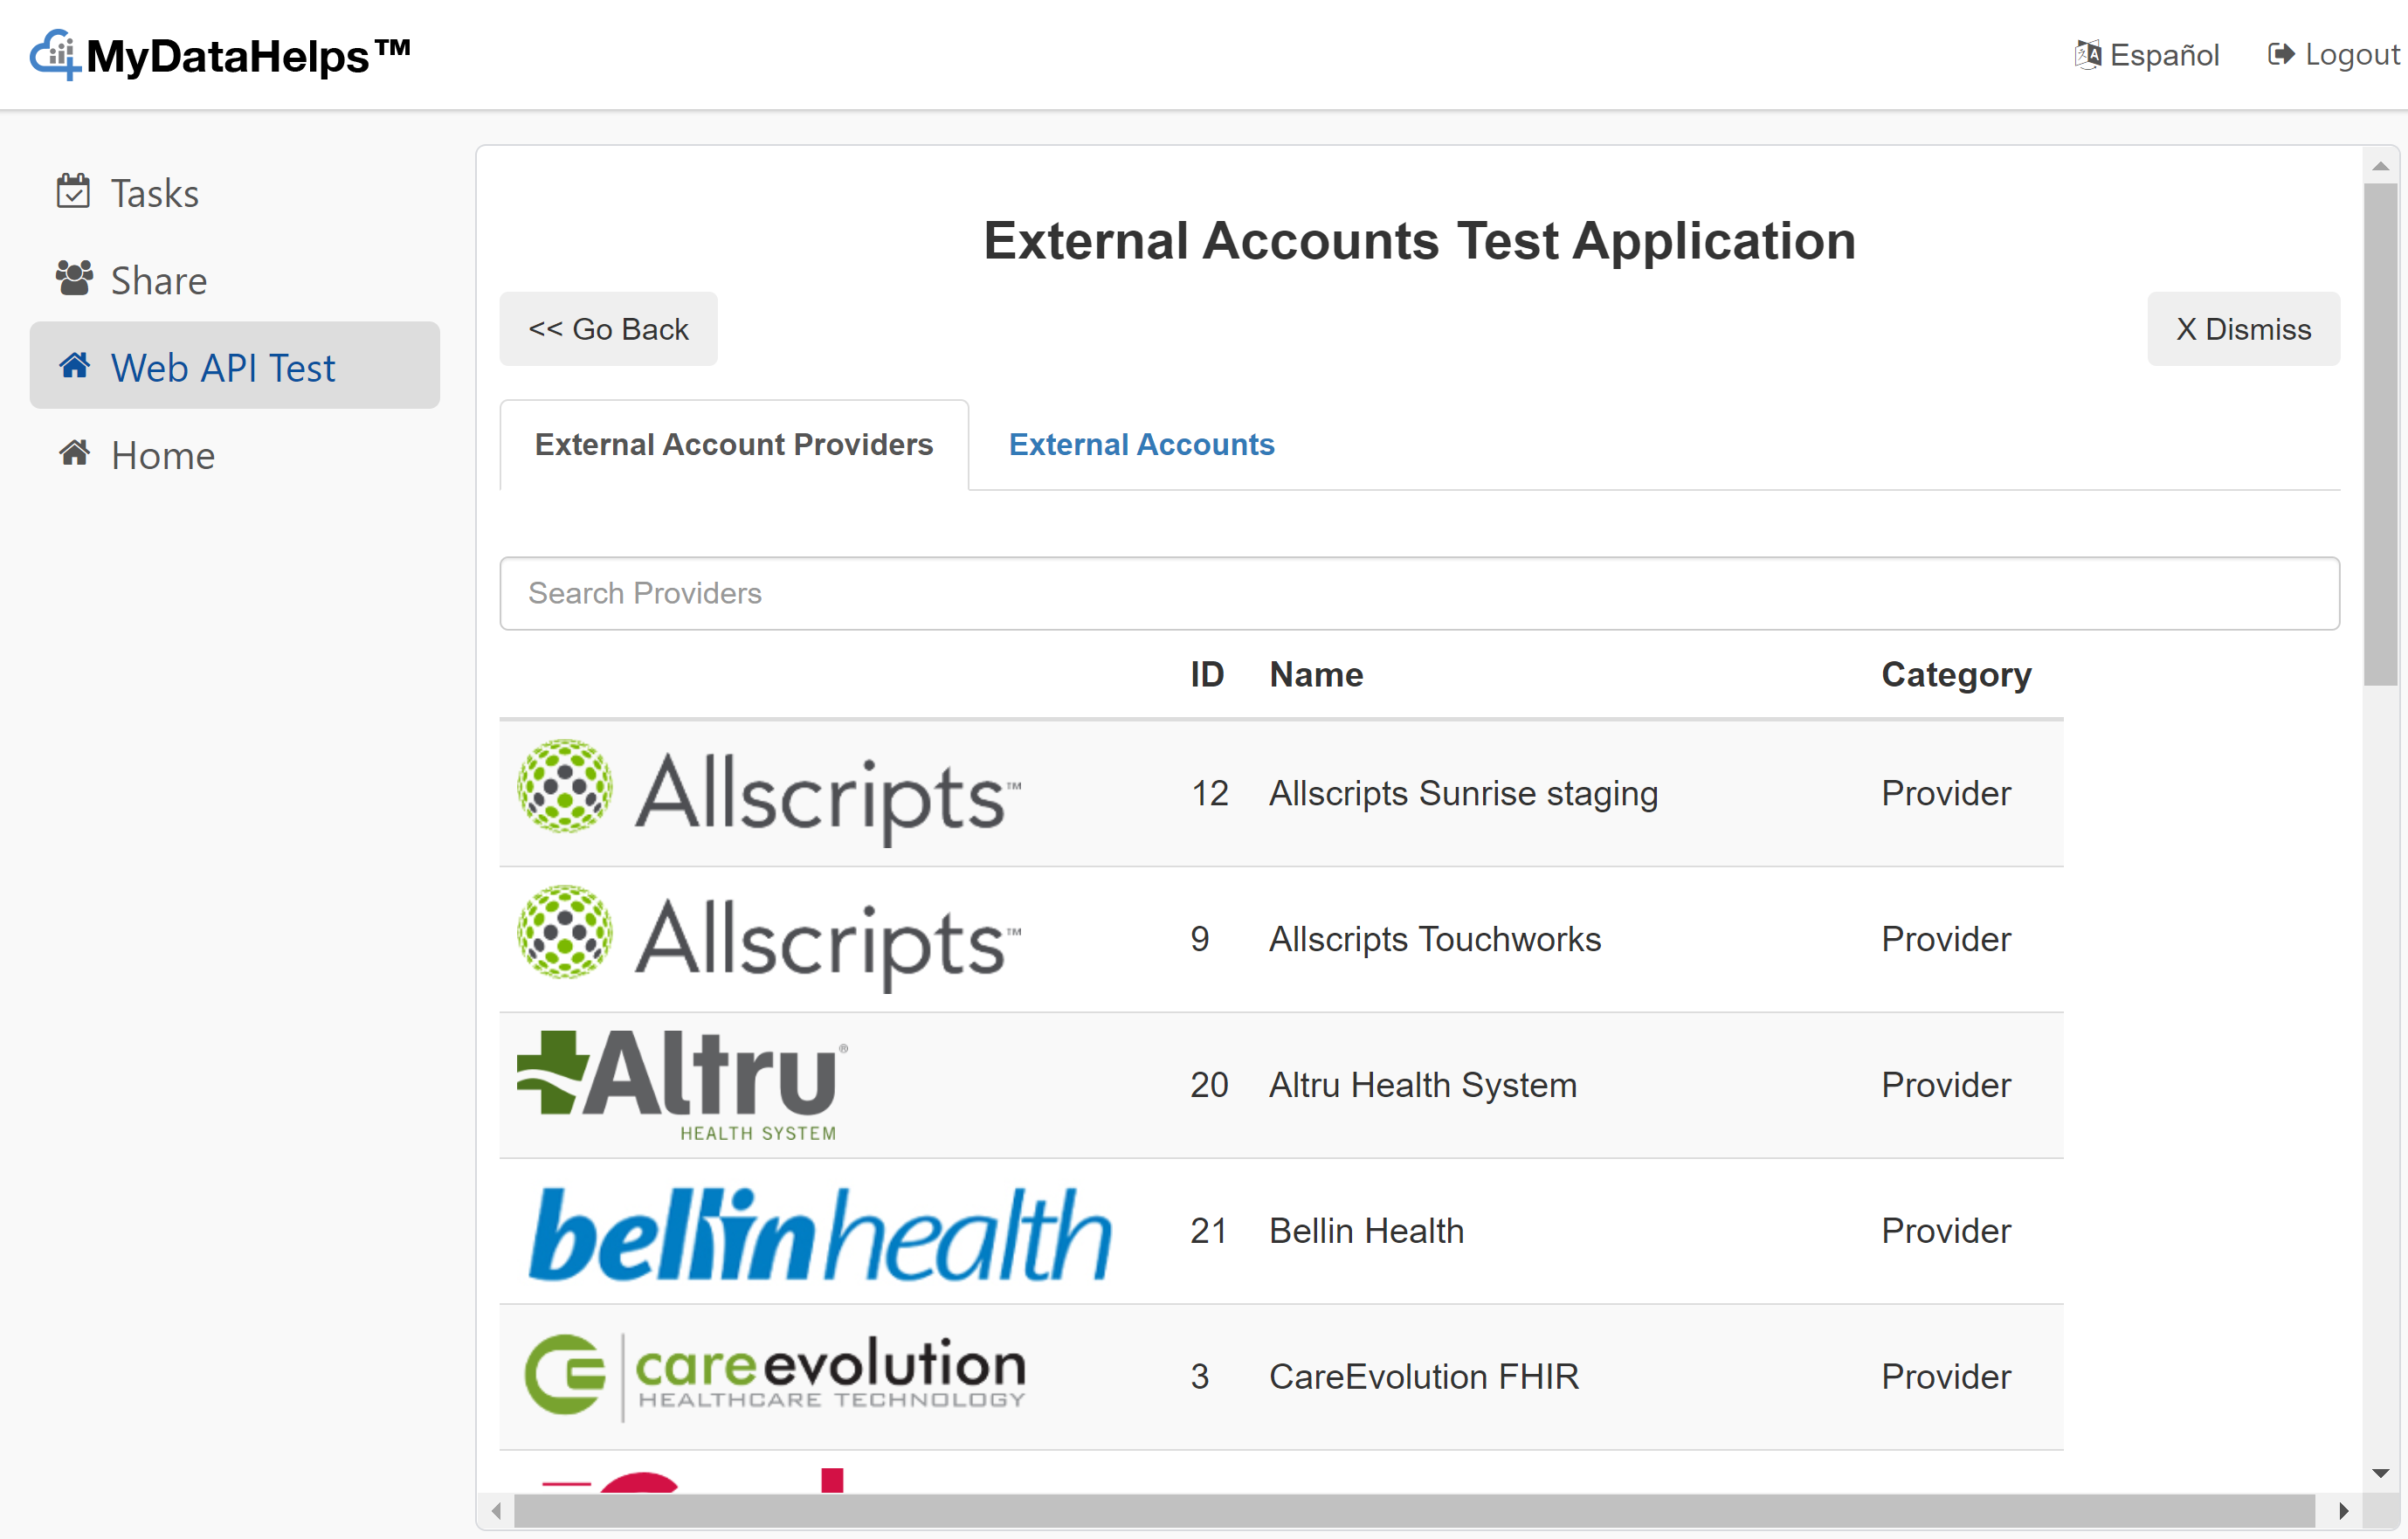
Task: Click the Share people icon in sidebar
Action: (x=74, y=279)
